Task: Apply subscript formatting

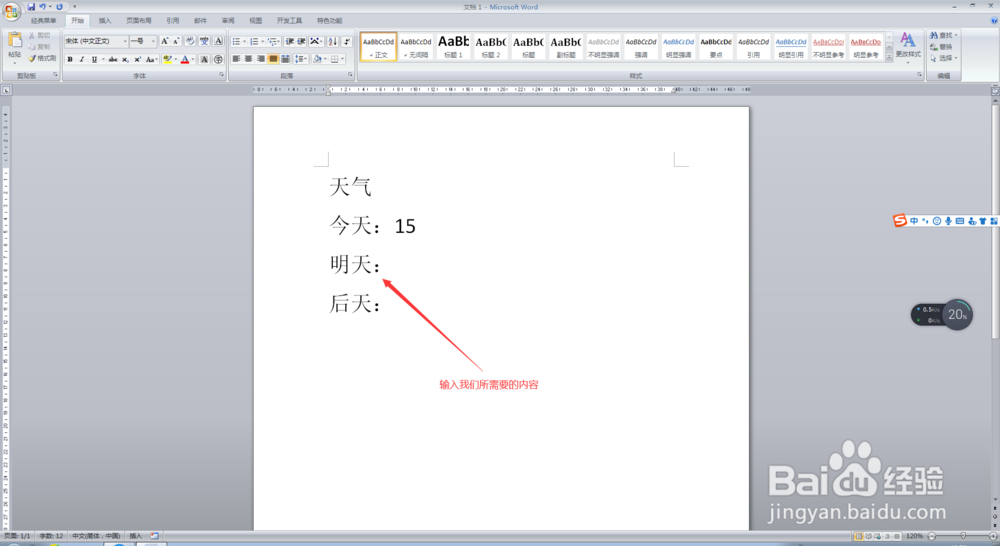Action: [x=126, y=59]
